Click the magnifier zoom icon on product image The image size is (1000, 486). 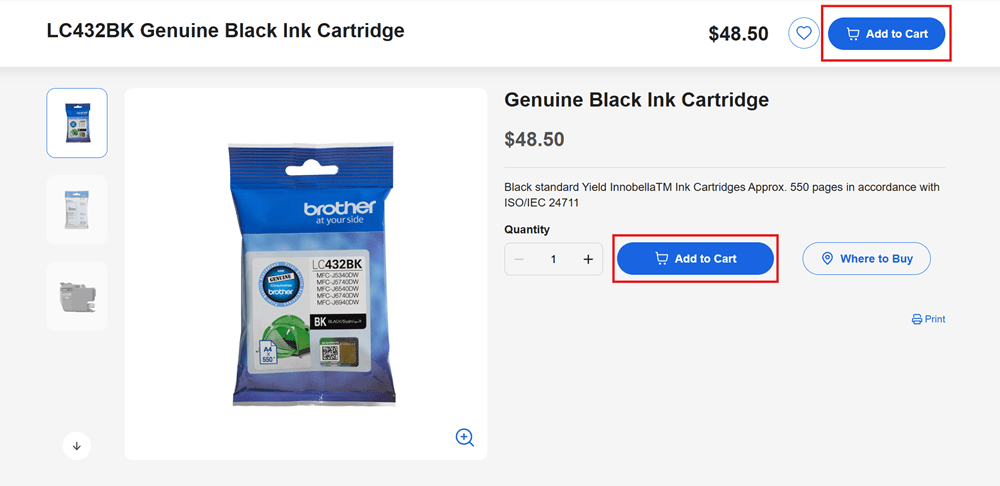point(464,437)
